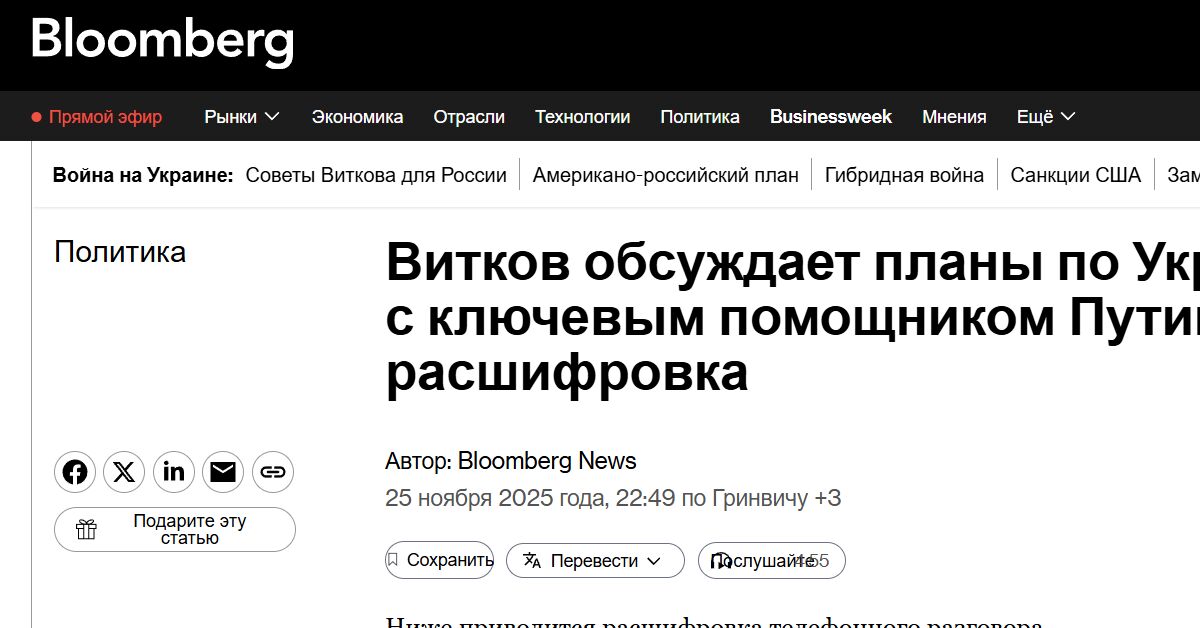Switch to the Технологии section
This screenshot has width=1200, height=628.
pos(583,116)
